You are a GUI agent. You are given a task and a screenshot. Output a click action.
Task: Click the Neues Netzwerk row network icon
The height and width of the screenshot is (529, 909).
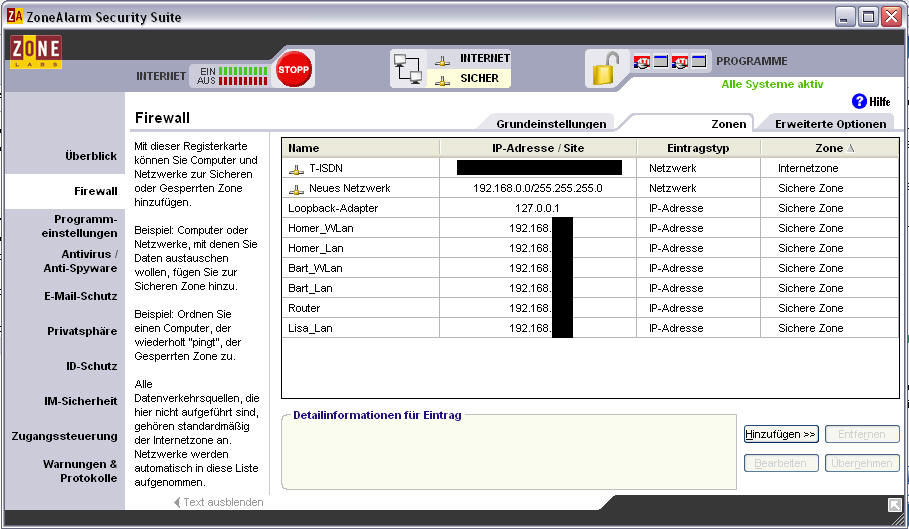tap(296, 189)
